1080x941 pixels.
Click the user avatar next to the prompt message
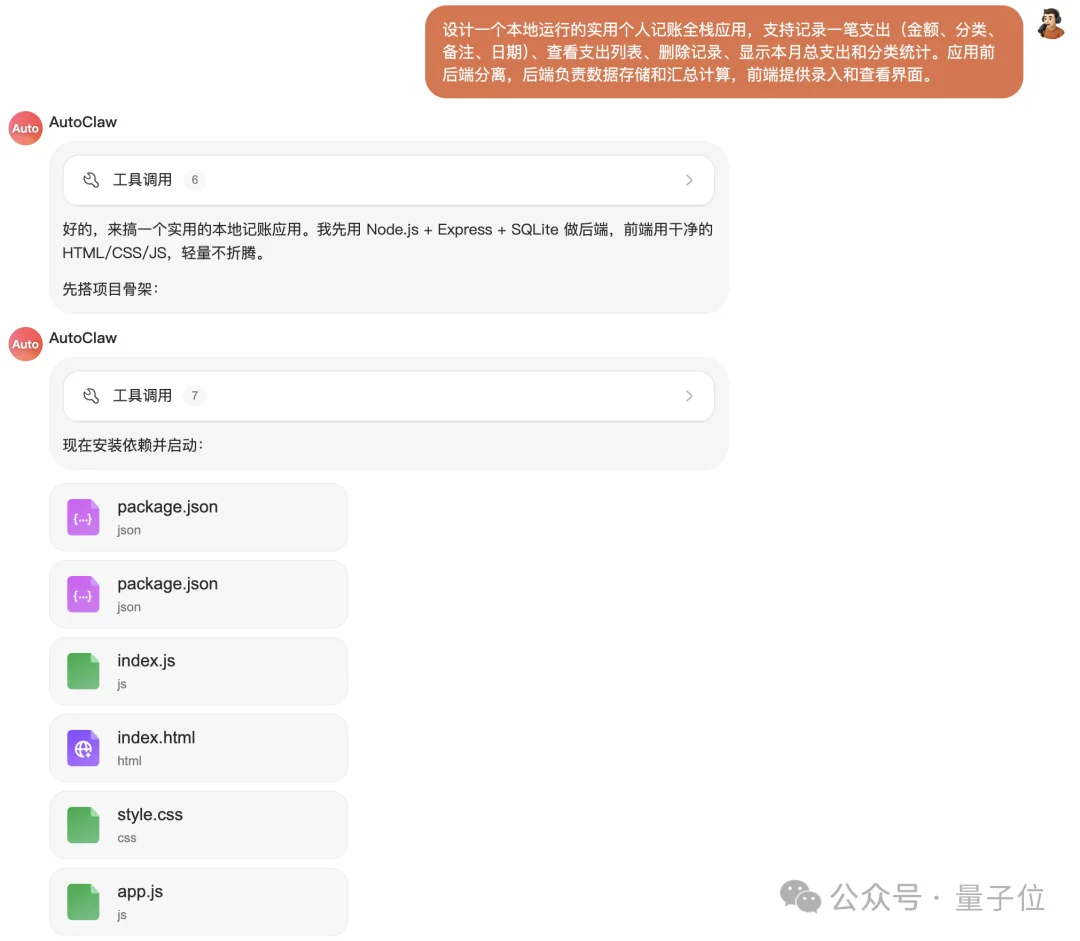pyautogui.click(x=1050, y=24)
